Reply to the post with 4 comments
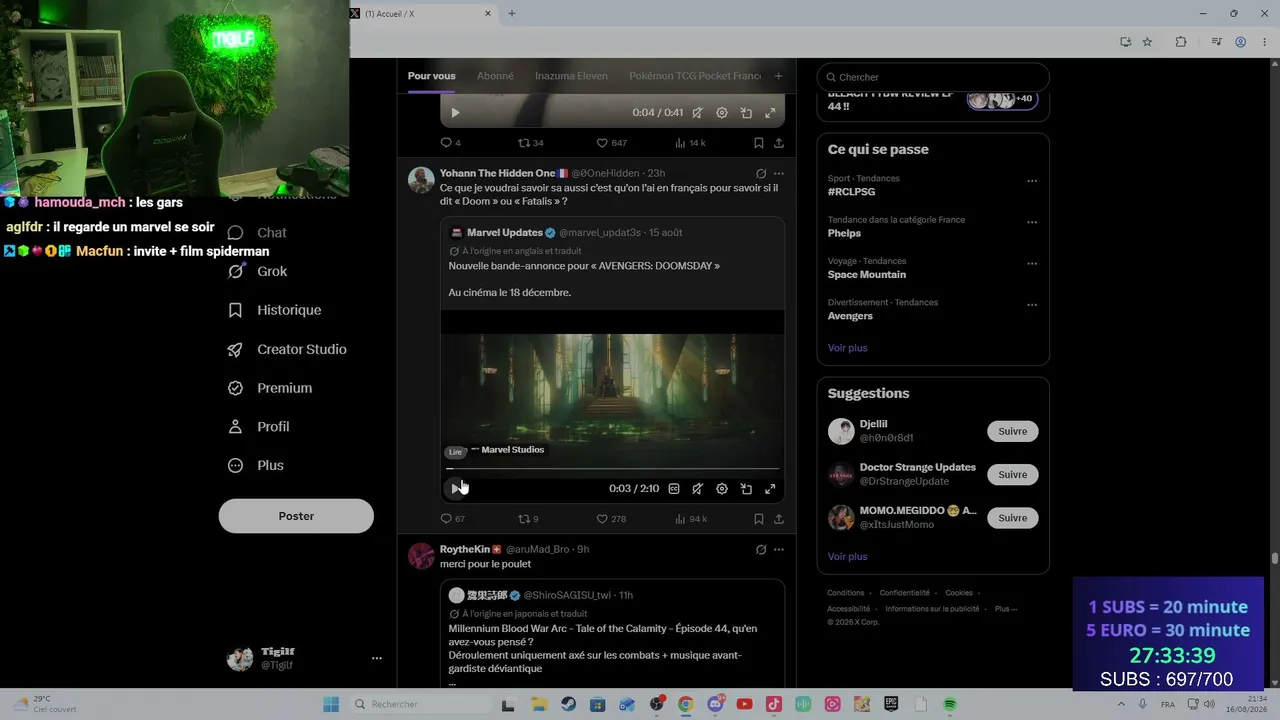 tap(451, 143)
